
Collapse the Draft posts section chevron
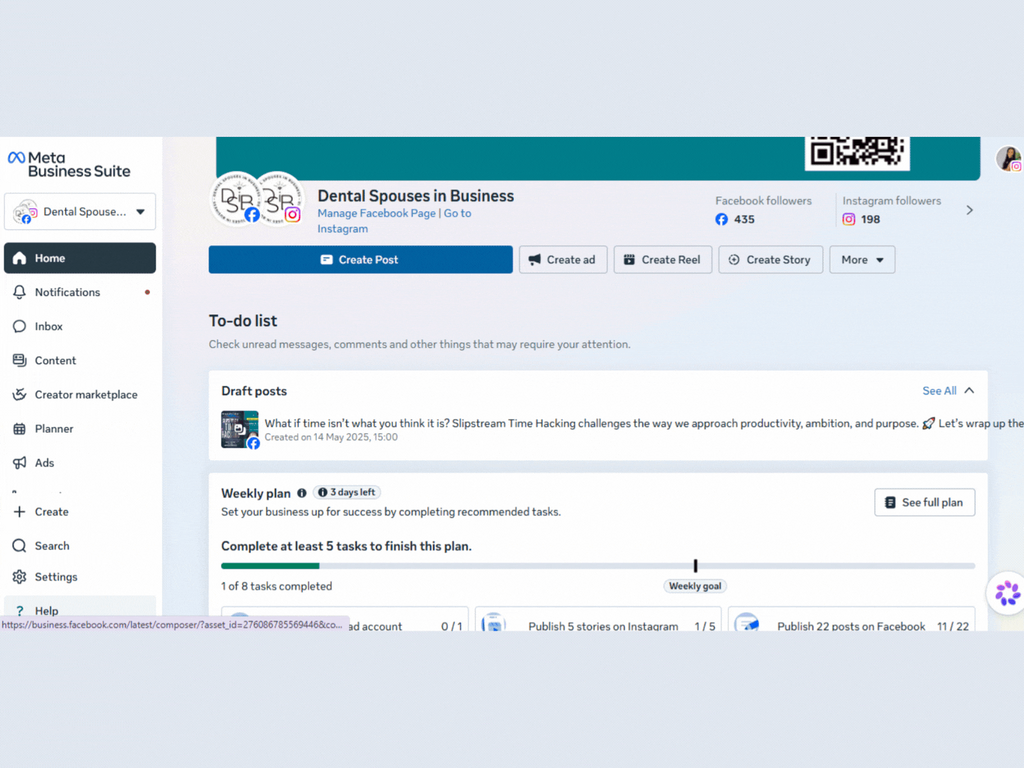point(969,391)
